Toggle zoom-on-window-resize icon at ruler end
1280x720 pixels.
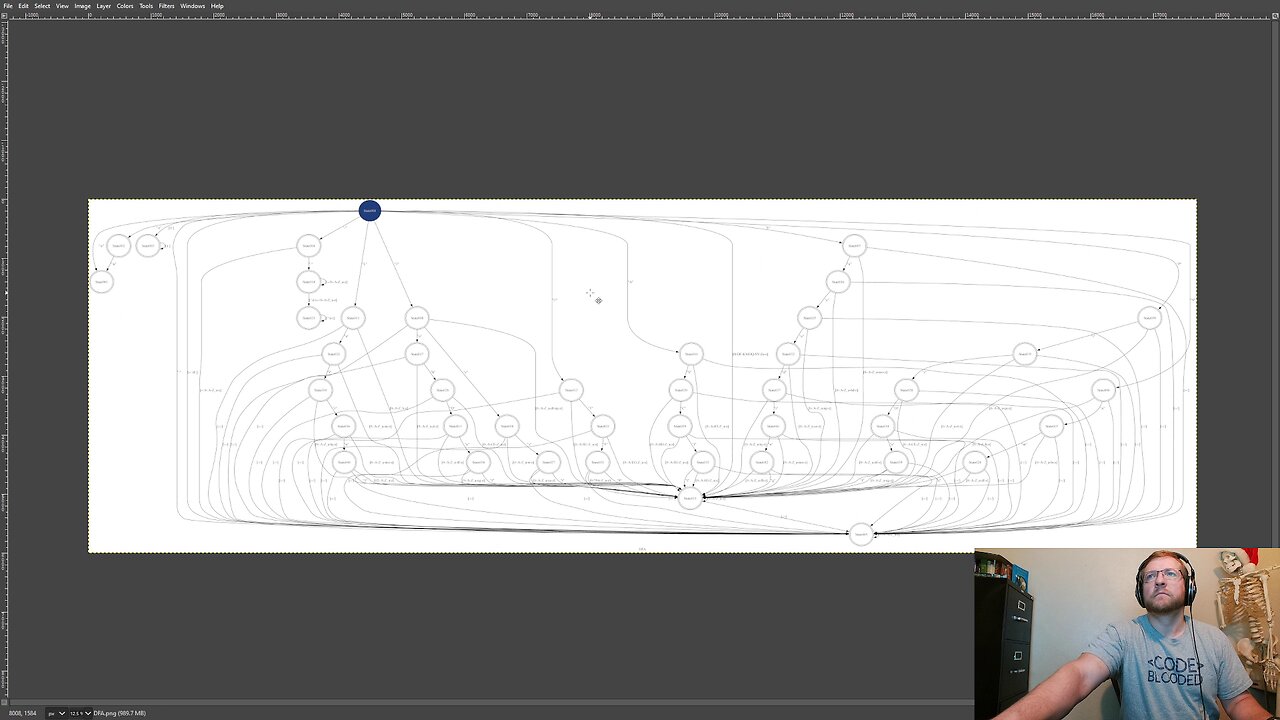(1275, 15)
